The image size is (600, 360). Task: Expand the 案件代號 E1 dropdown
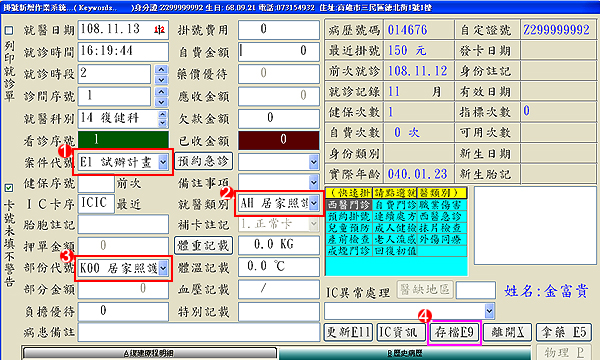(163, 162)
